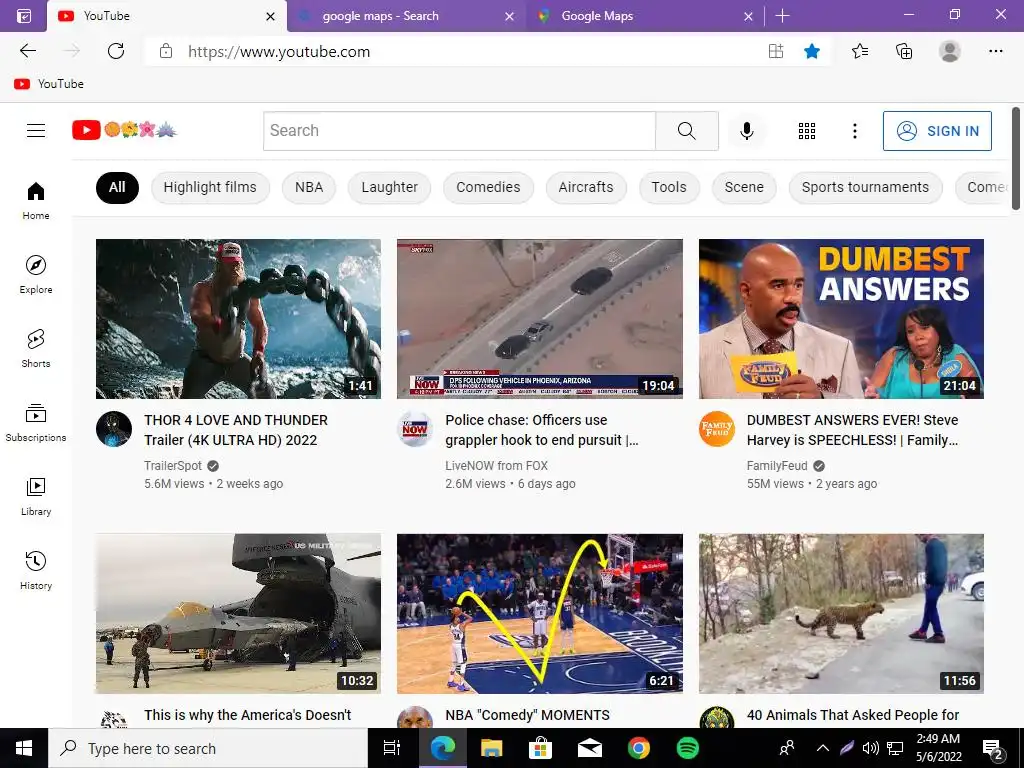Go to FamilyFeud channel name
Screen dimensions: 1024x768
click(776, 466)
